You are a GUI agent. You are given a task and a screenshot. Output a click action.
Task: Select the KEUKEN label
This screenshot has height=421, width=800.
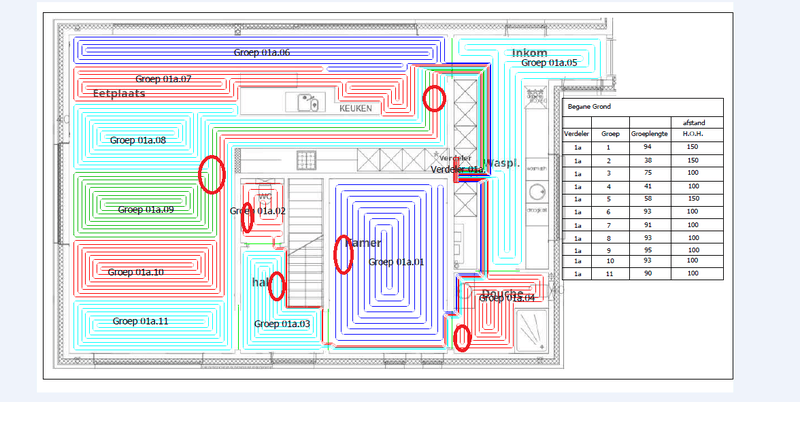356,108
